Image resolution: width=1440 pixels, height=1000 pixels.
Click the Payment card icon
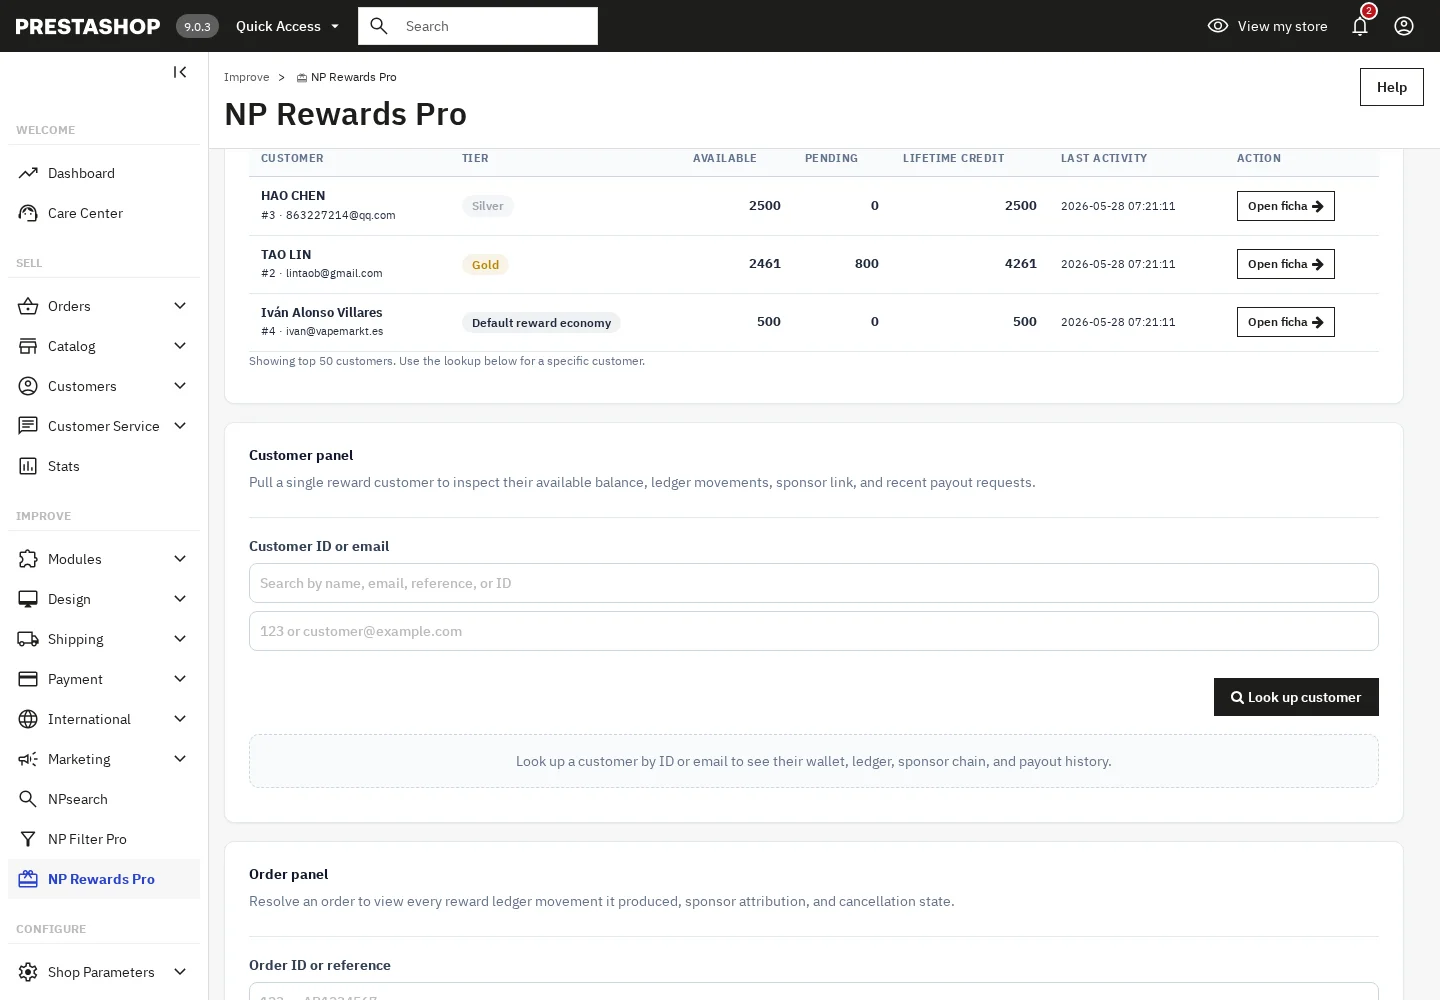coord(28,679)
